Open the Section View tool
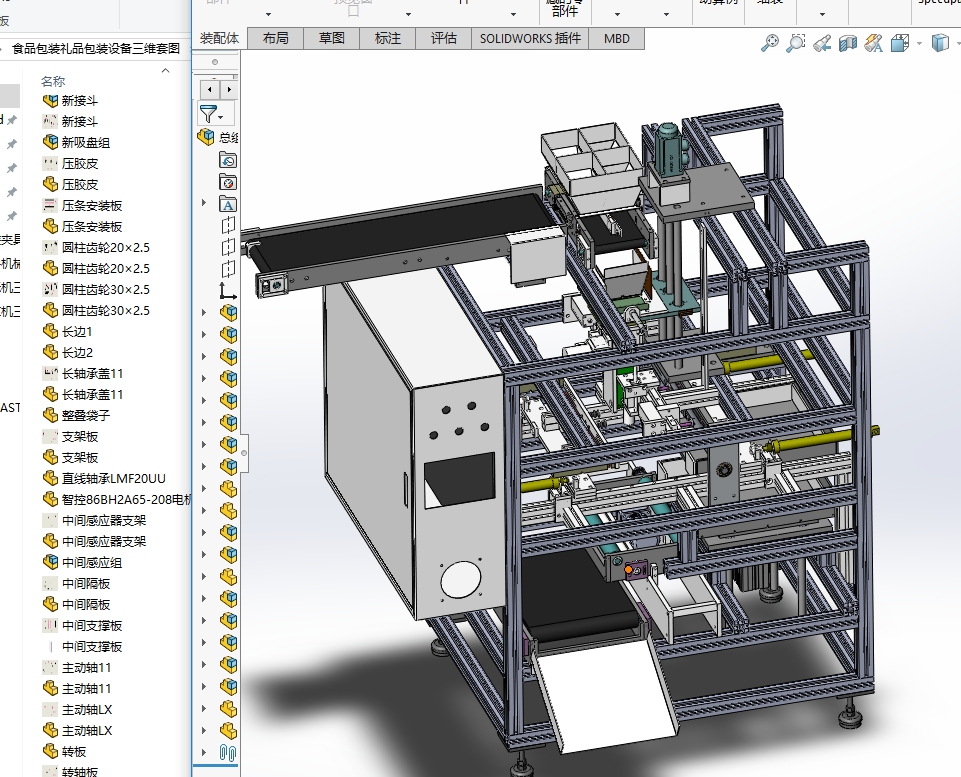The width and height of the screenshot is (961, 777). [848, 43]
